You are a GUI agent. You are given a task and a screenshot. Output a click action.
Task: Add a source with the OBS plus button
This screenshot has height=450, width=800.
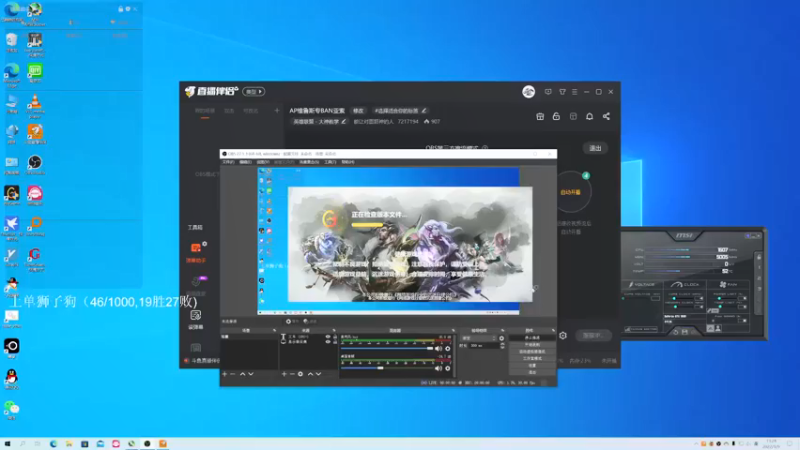pos(284,374)
